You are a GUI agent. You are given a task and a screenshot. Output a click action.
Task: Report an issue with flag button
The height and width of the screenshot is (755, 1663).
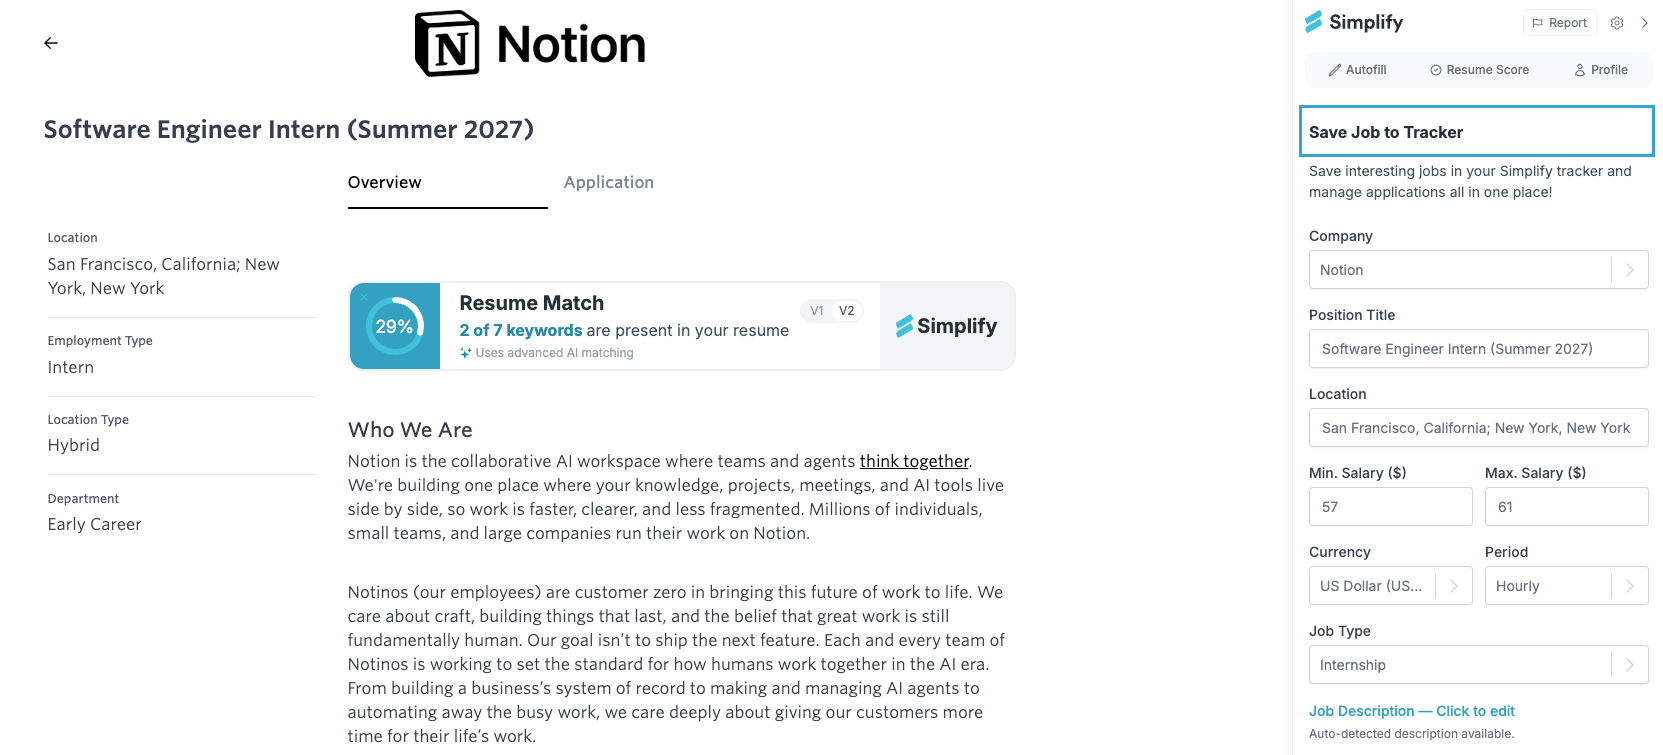click(x=1559, y=23)
